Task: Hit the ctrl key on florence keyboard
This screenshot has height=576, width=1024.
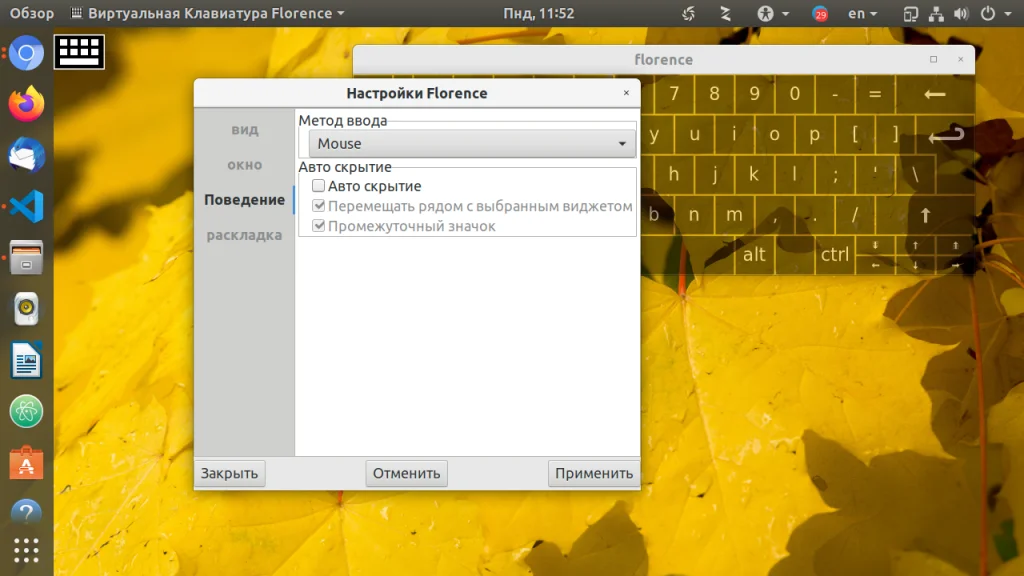Action: tap(835, 254)
